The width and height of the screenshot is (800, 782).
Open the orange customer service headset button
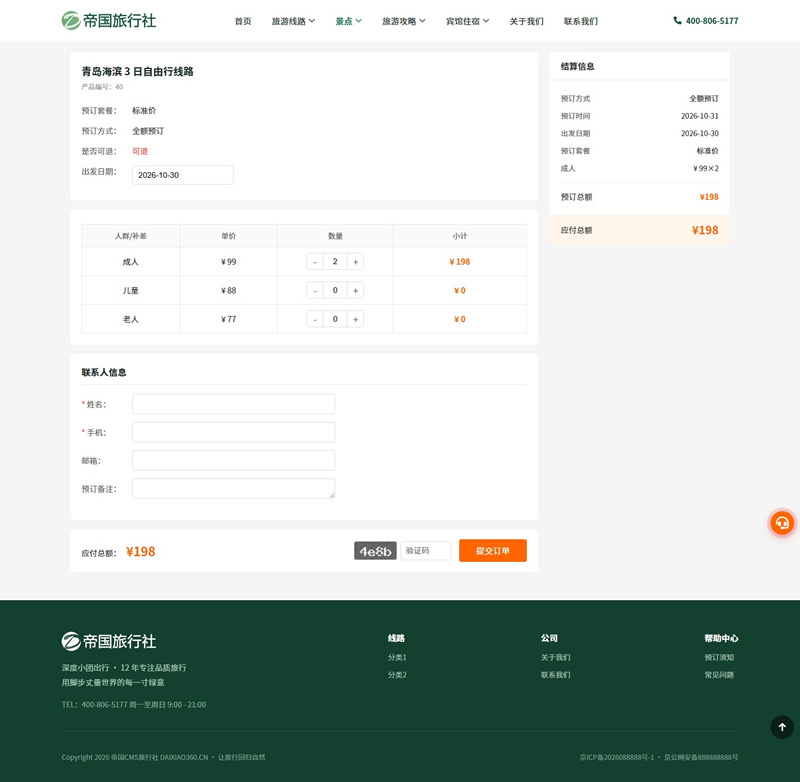pyautogui.click(x=782, y=523)
